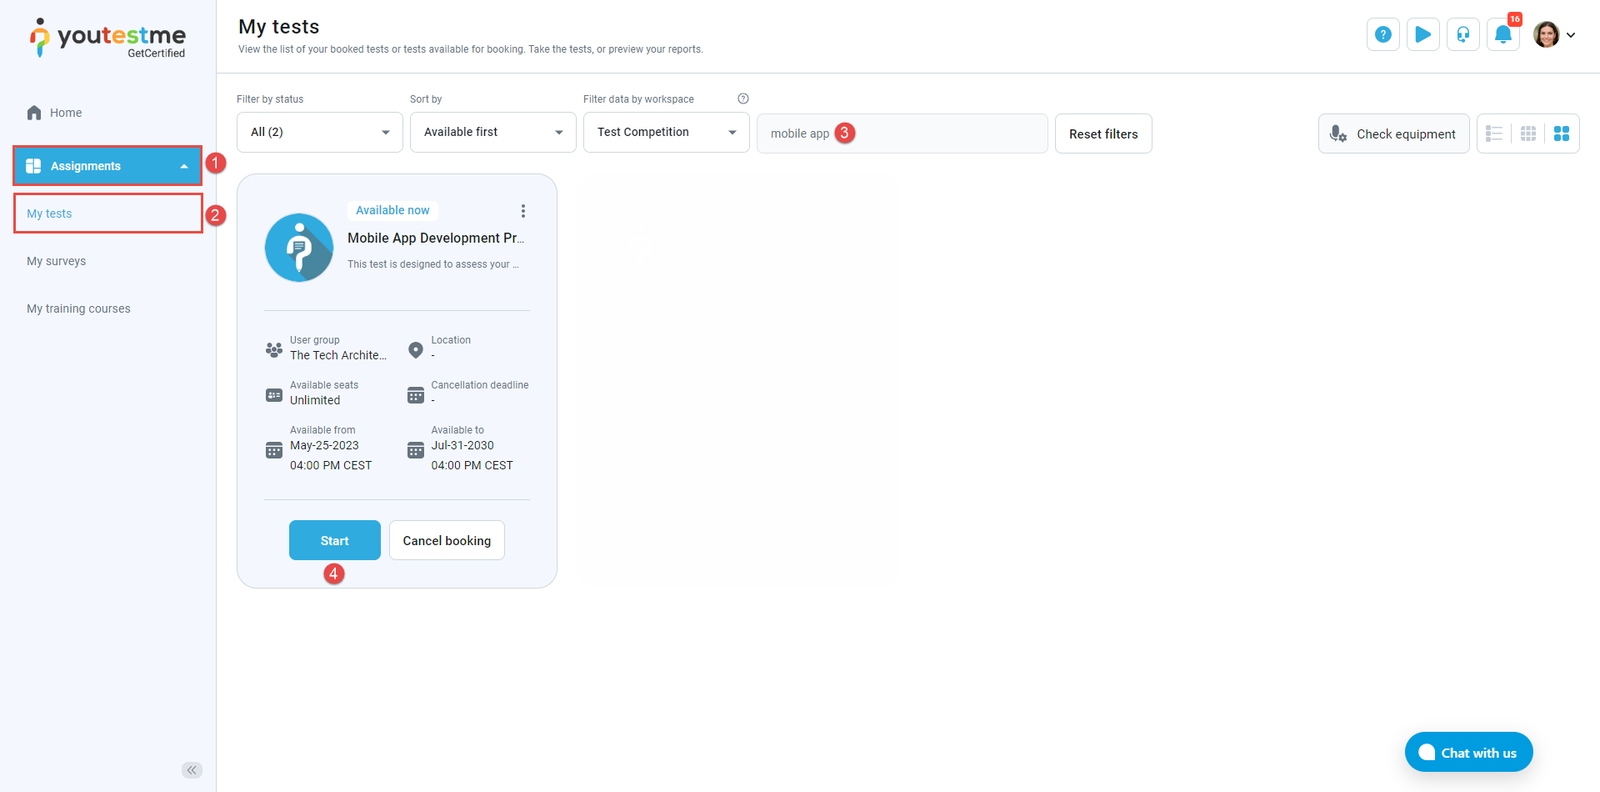Screen dimensions: 1600x792
Task: Click the mobile app search field
Action: click(940, 133)
